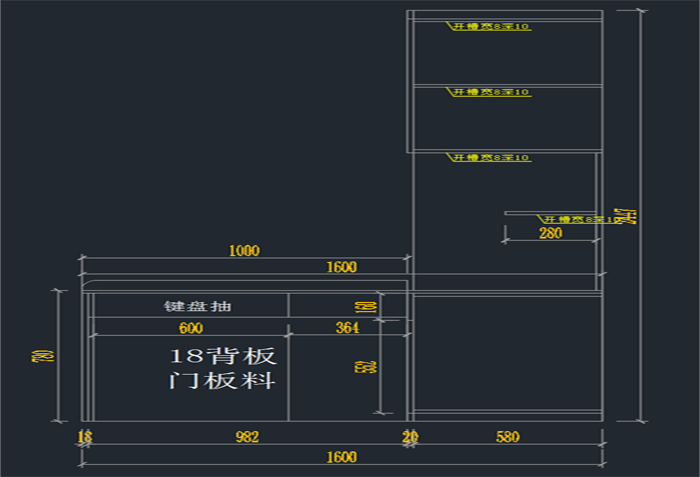Select the topmost 开槽宽8深10 annotation
This screenshot has height=477, width=700.
click(490, 26)
